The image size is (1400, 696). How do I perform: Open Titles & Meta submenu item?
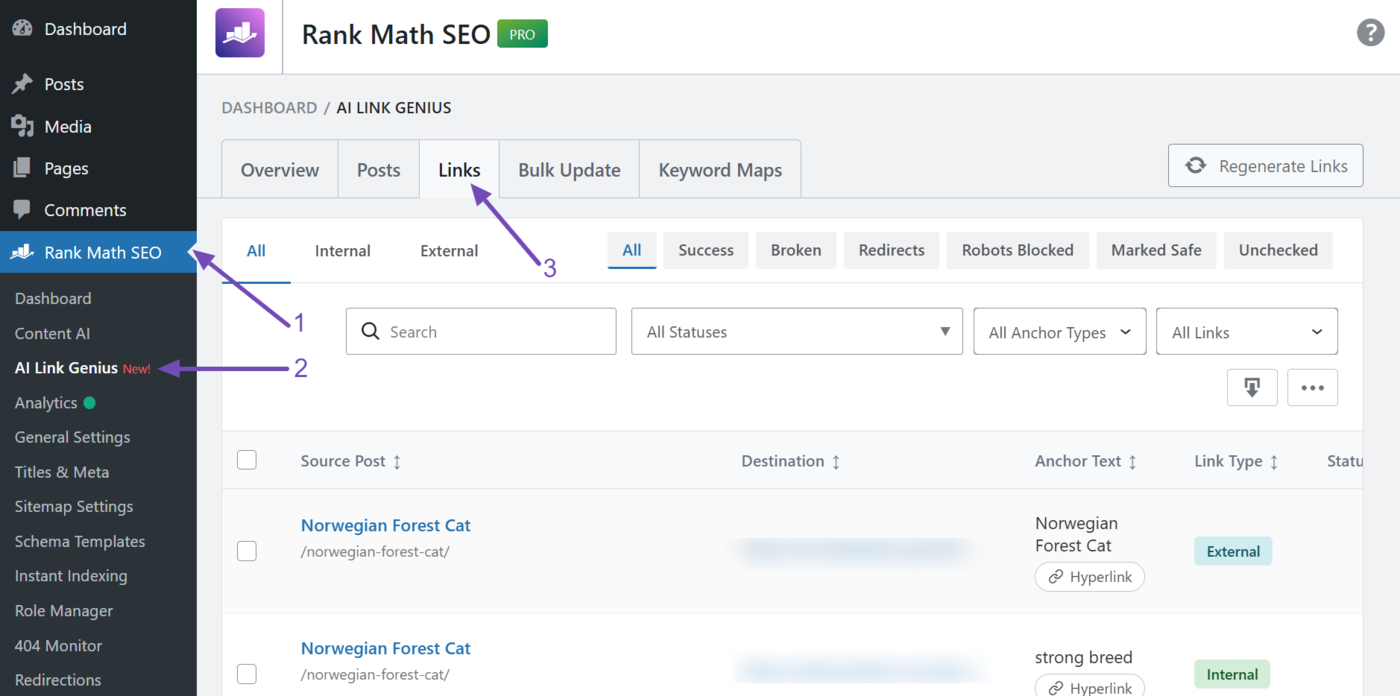click(x=62, y=472)
